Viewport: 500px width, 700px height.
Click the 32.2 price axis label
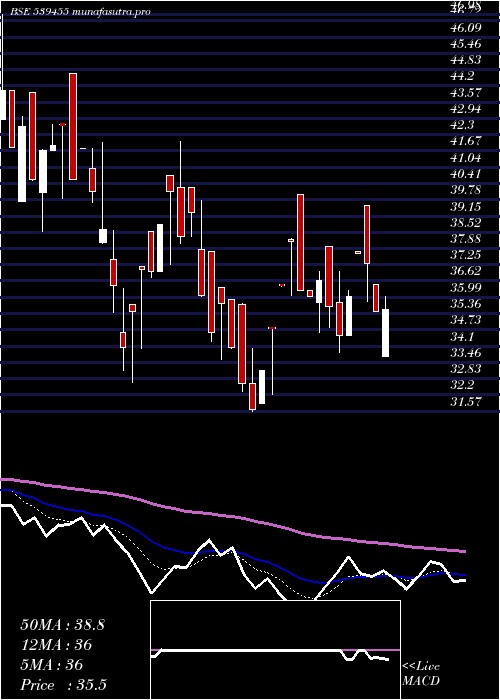[462, 385]
